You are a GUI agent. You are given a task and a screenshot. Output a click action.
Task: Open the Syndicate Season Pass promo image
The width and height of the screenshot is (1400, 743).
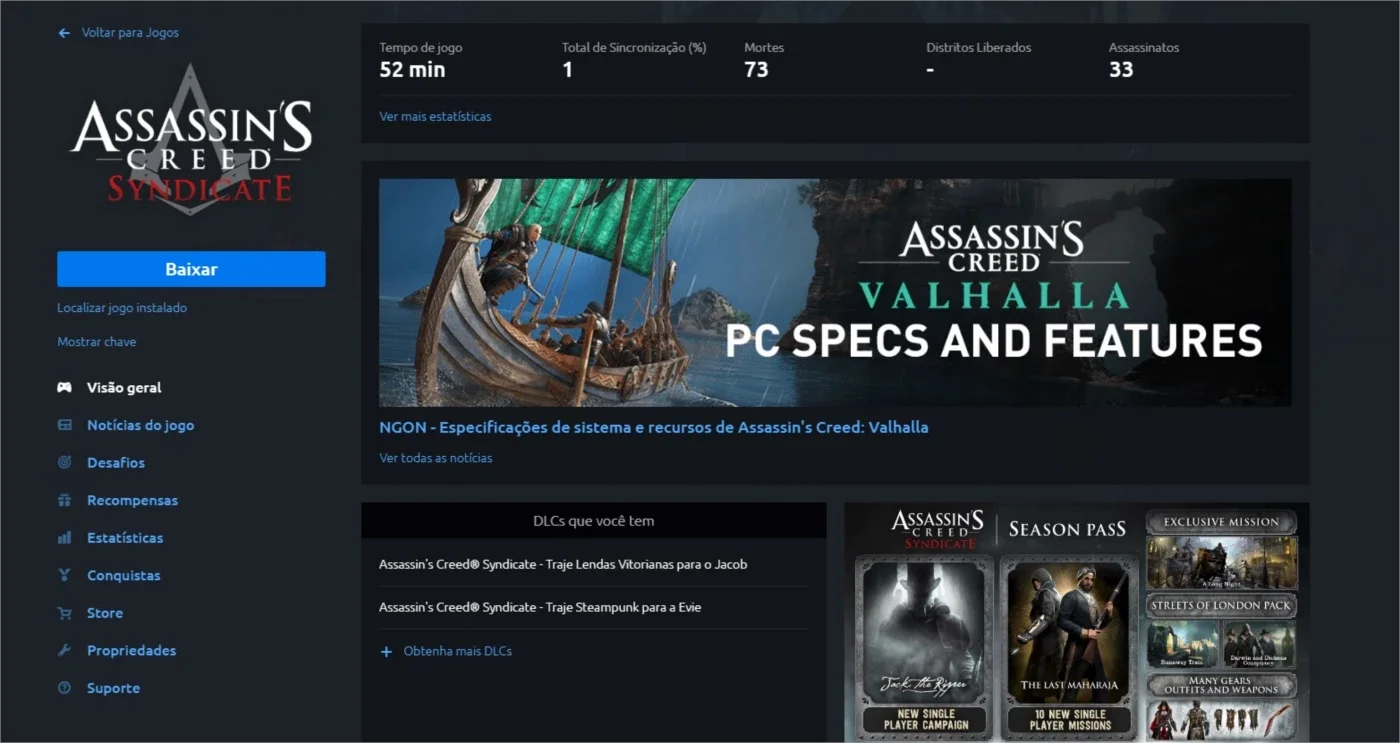point(1077,622)
